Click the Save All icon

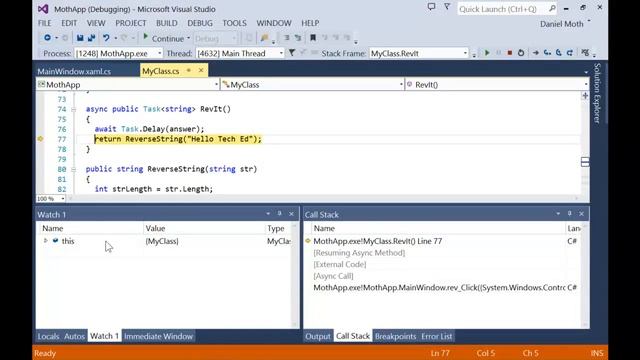click(x=91, y=38)
